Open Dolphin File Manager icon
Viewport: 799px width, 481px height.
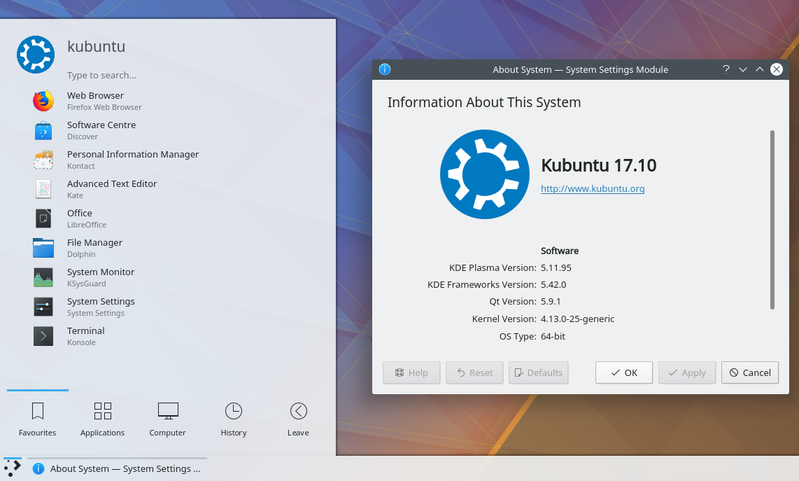click(x=43, y=248)
